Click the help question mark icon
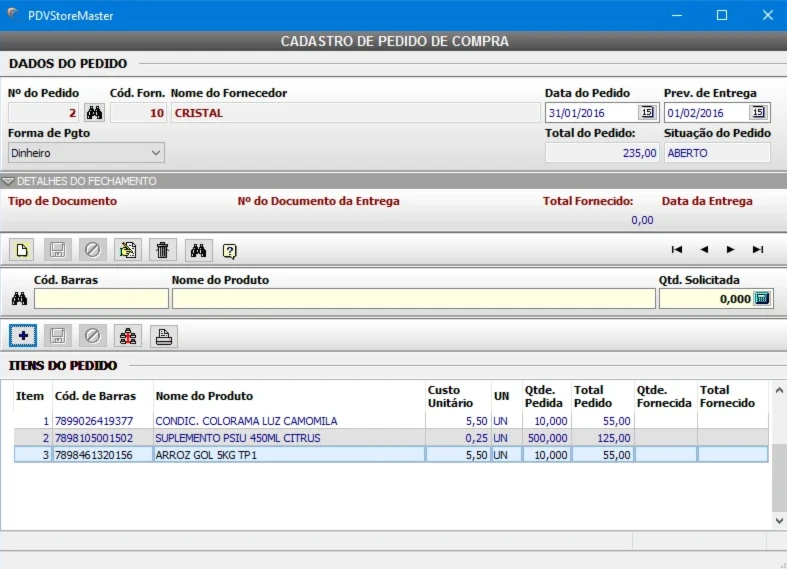The image size is (787, 569). [x=230, y=250]
